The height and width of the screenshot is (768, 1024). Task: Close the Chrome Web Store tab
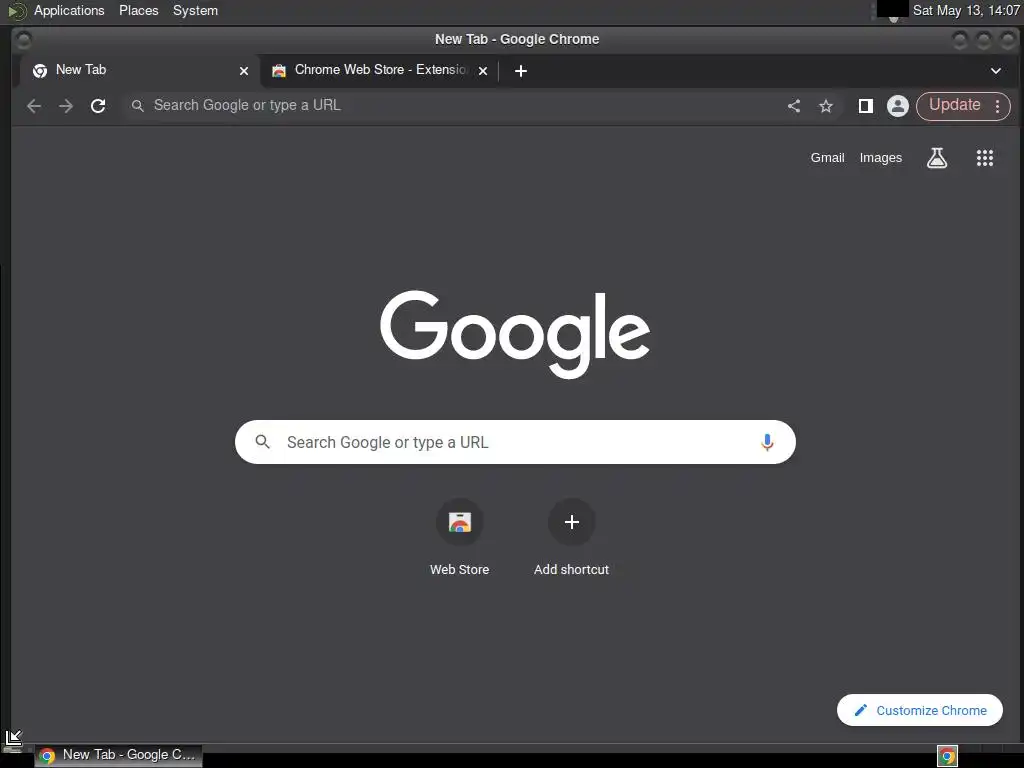tap(483, 71)
